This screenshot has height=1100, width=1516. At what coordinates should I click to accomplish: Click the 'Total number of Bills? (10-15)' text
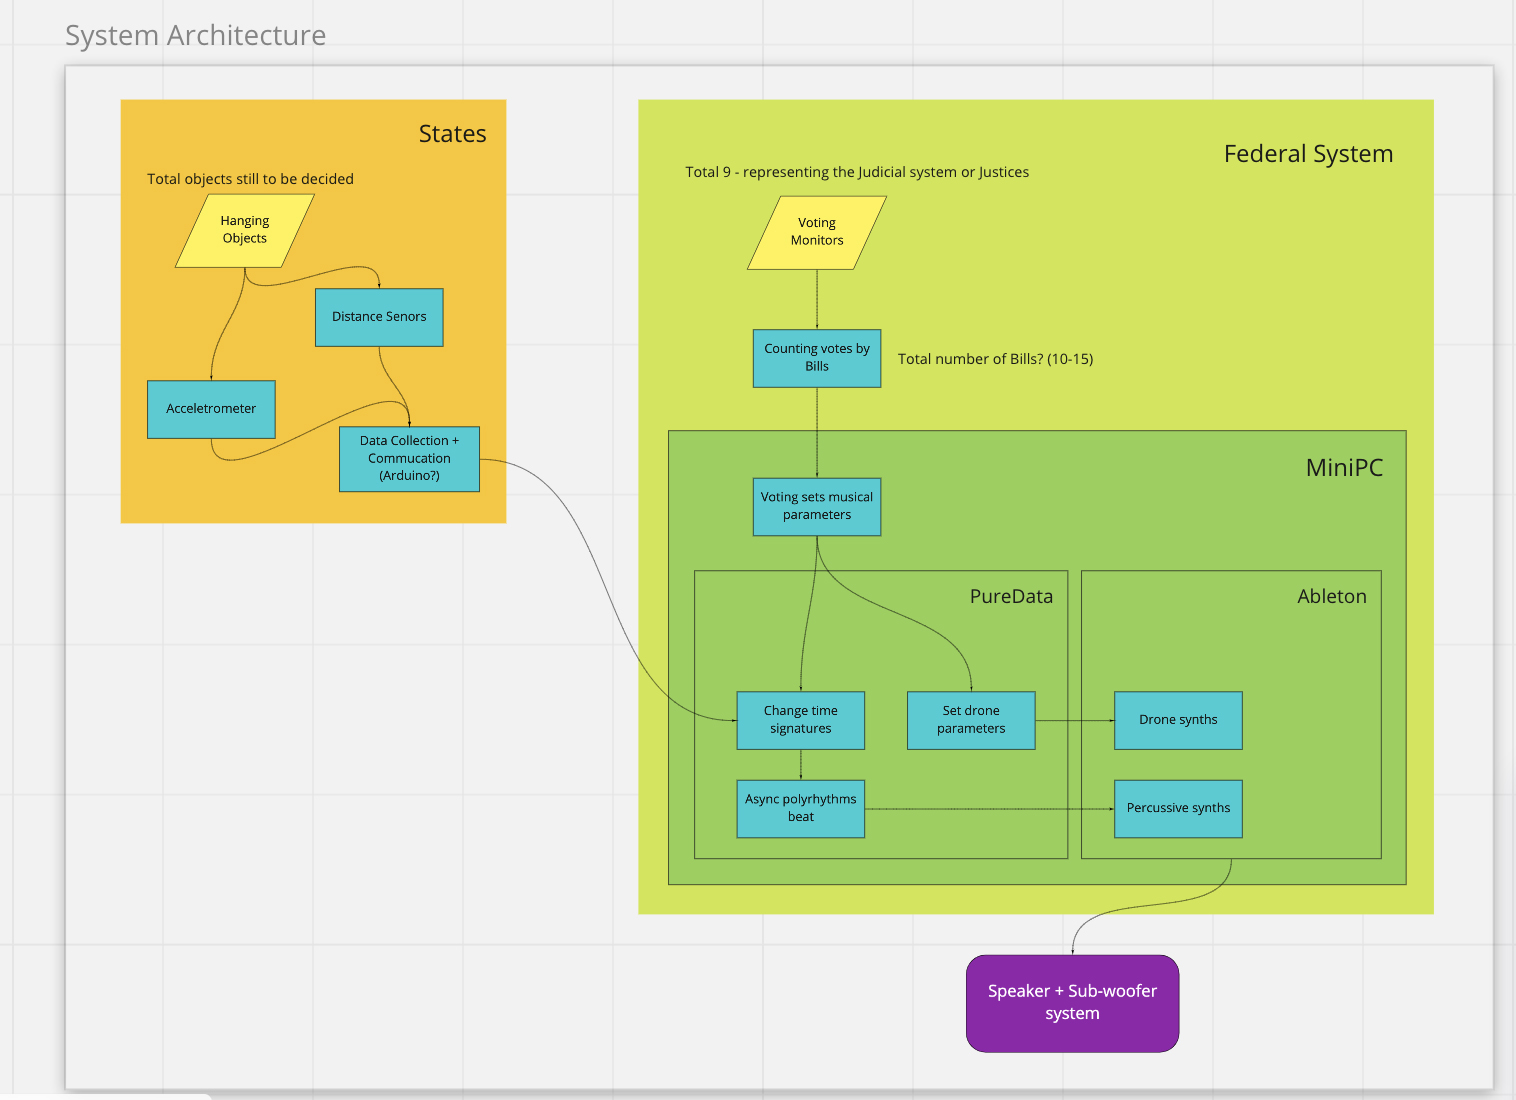(x=995, y=359)
